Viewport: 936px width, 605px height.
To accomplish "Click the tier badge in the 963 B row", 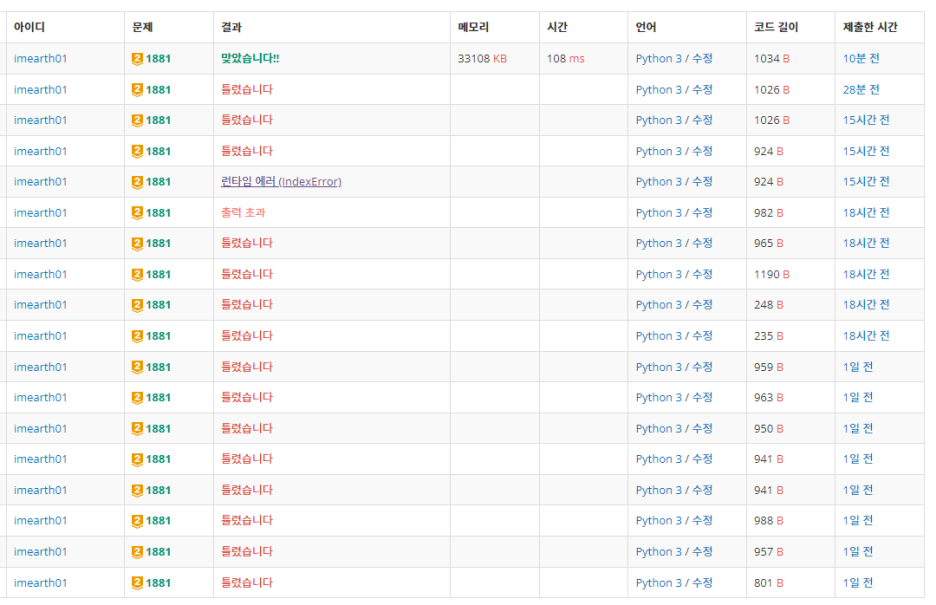I will 137,397.
